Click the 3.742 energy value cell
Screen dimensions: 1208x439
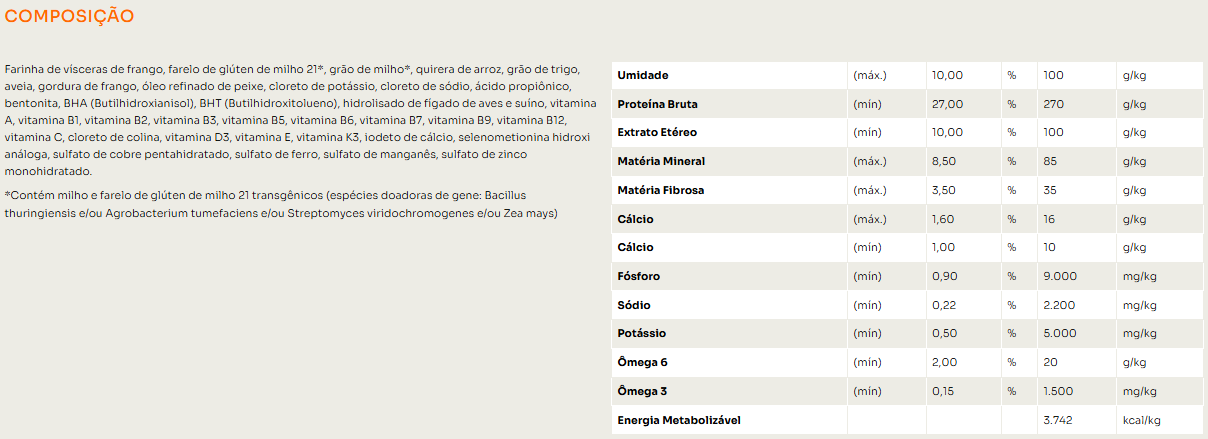(x=1058, y=420)
